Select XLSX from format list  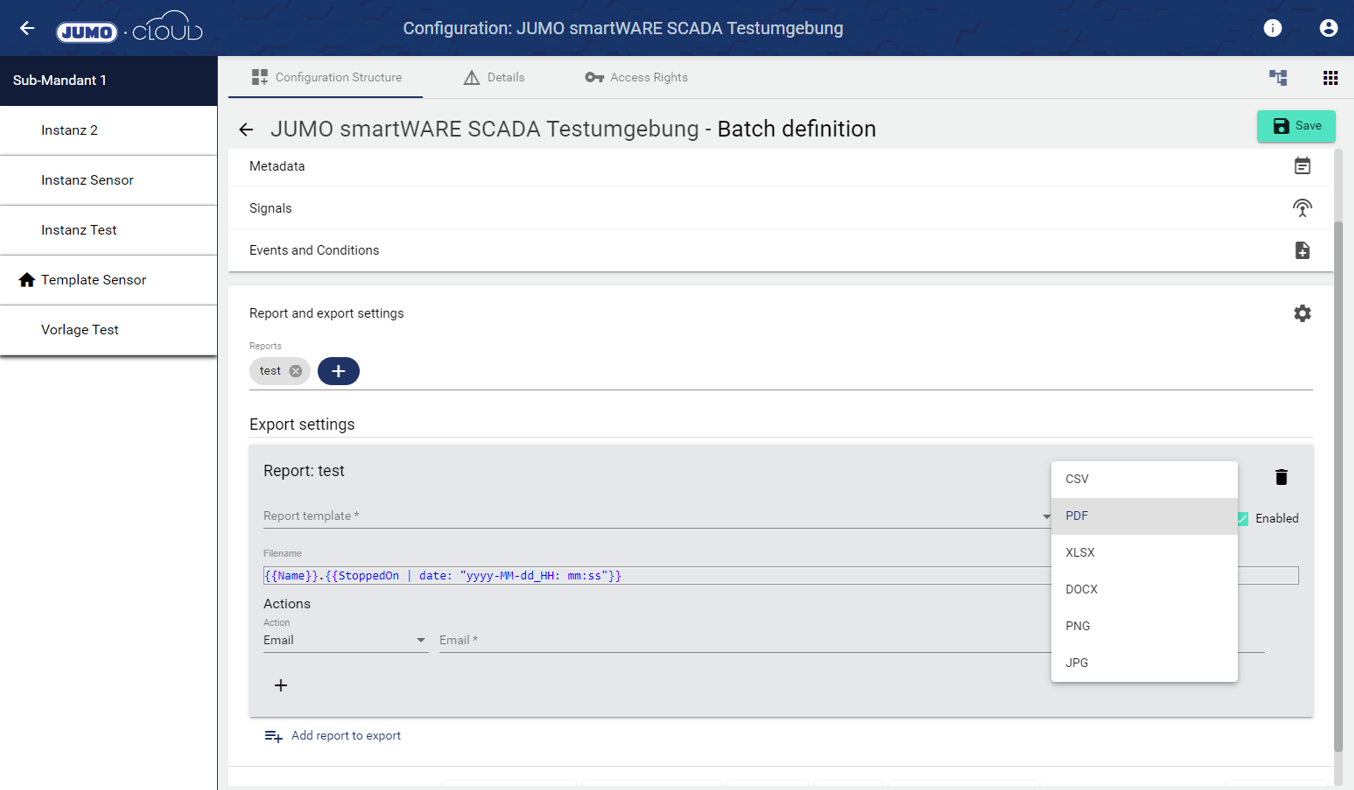(x=1144, y=553)
